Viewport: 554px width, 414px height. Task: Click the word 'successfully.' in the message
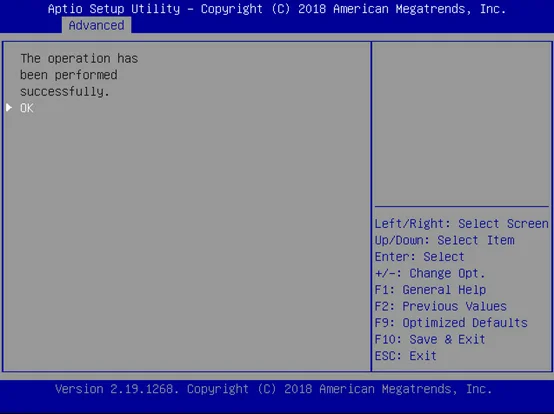click(65, 91)
